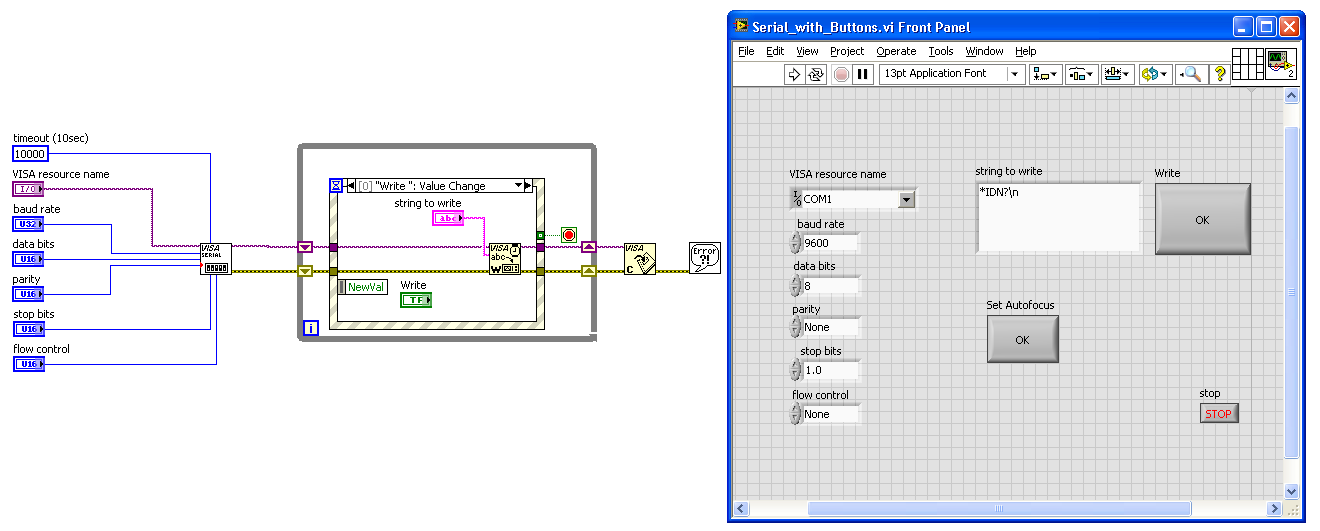Select the Write TF boolean terminal
Screen dimensions: 1320x531
coord(416,300)
